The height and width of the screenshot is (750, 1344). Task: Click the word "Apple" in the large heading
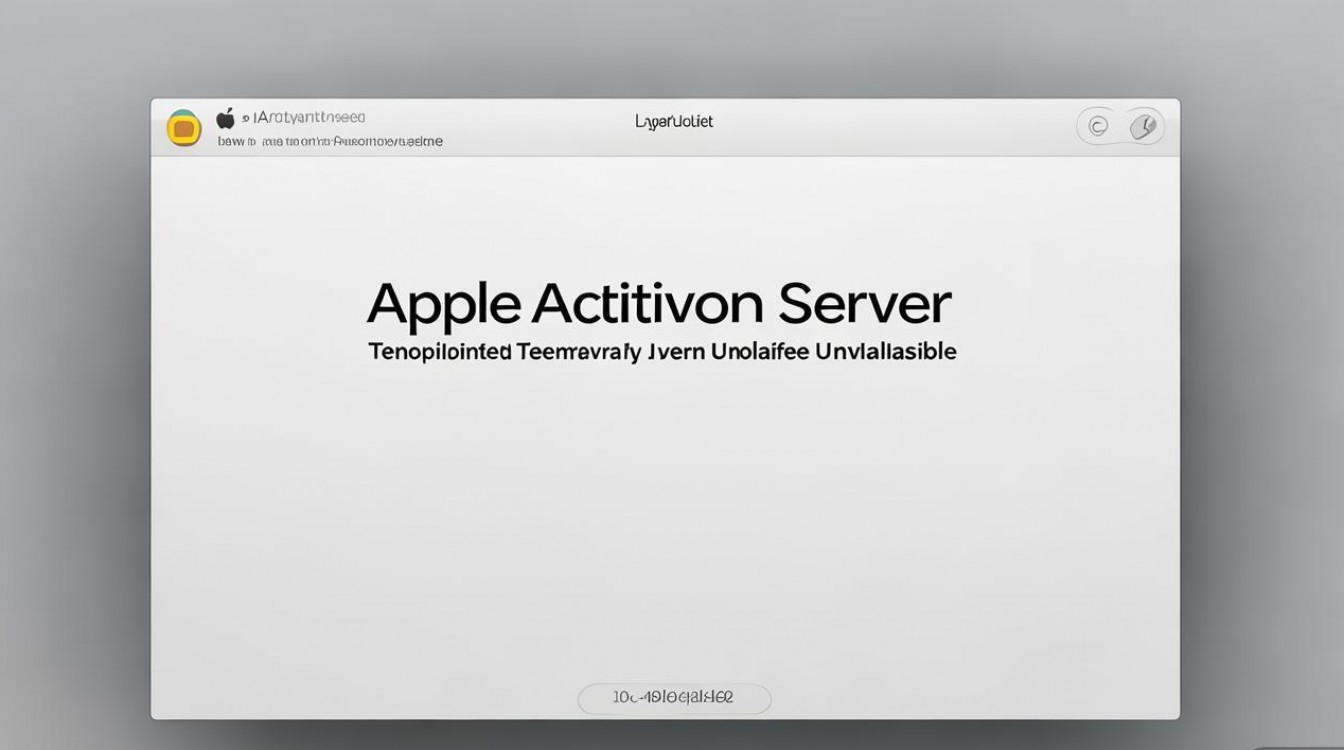coord(444,304)
